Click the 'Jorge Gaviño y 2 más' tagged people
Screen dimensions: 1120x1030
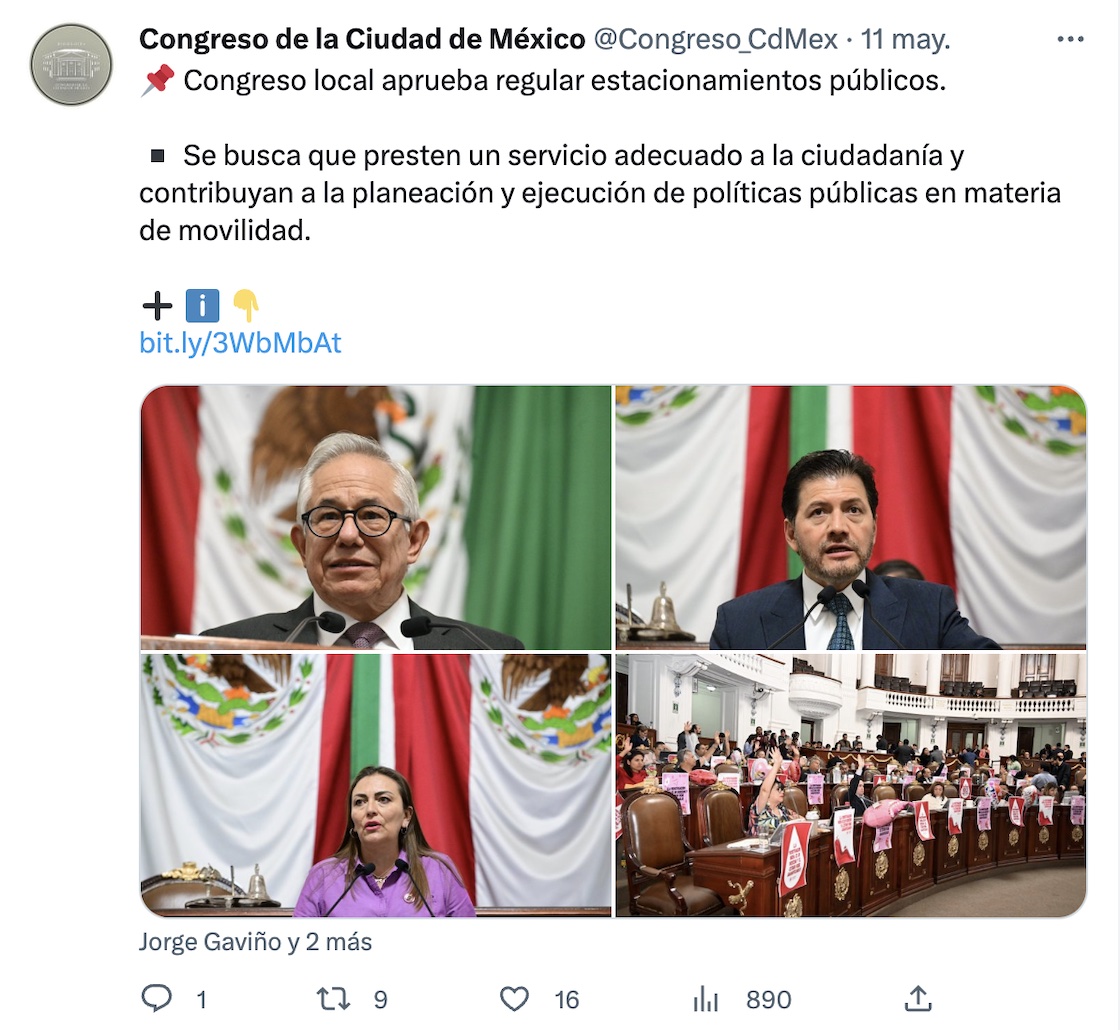(255, 942)
